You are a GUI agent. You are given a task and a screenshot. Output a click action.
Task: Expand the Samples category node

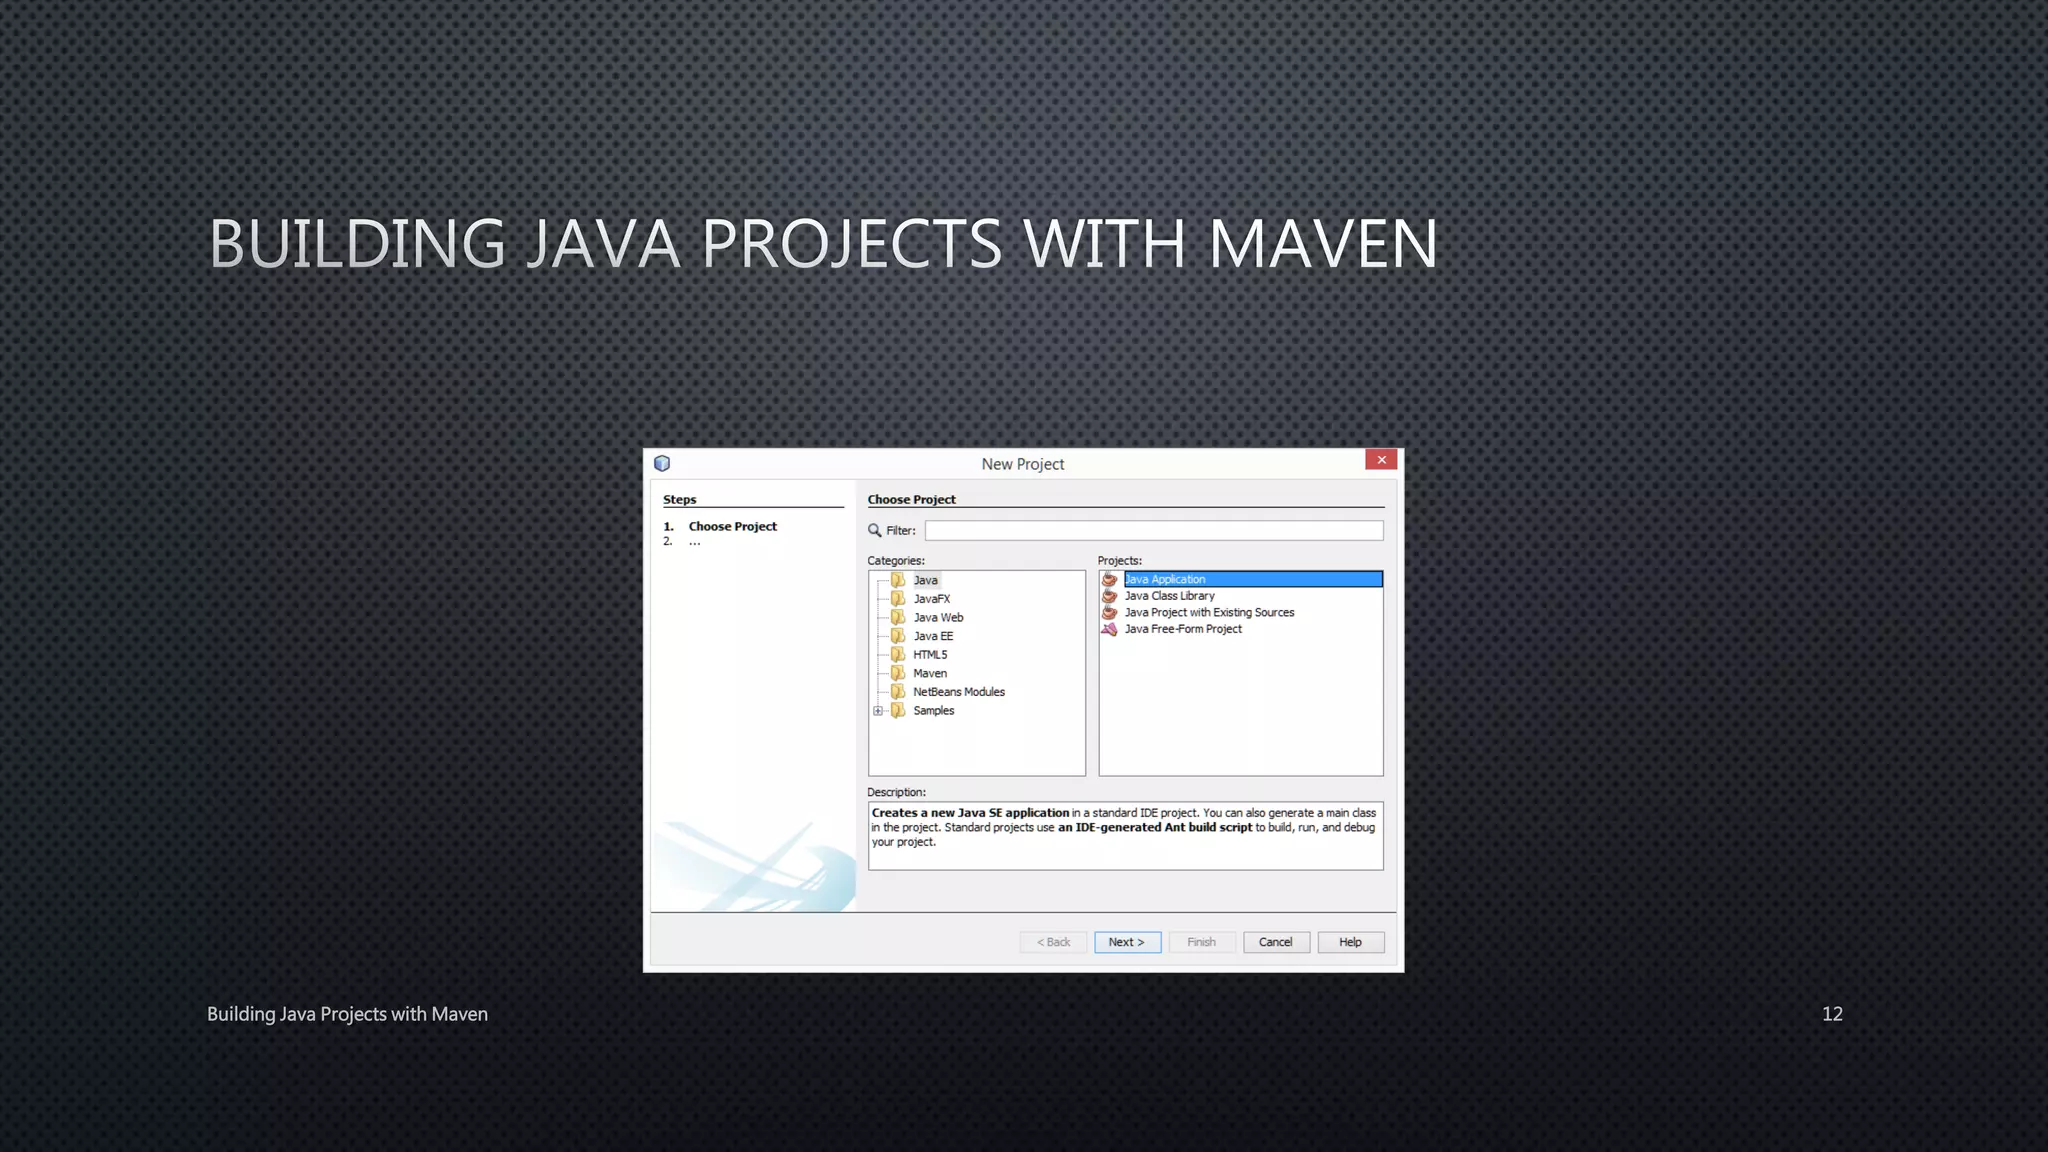[x=878, y=711]
